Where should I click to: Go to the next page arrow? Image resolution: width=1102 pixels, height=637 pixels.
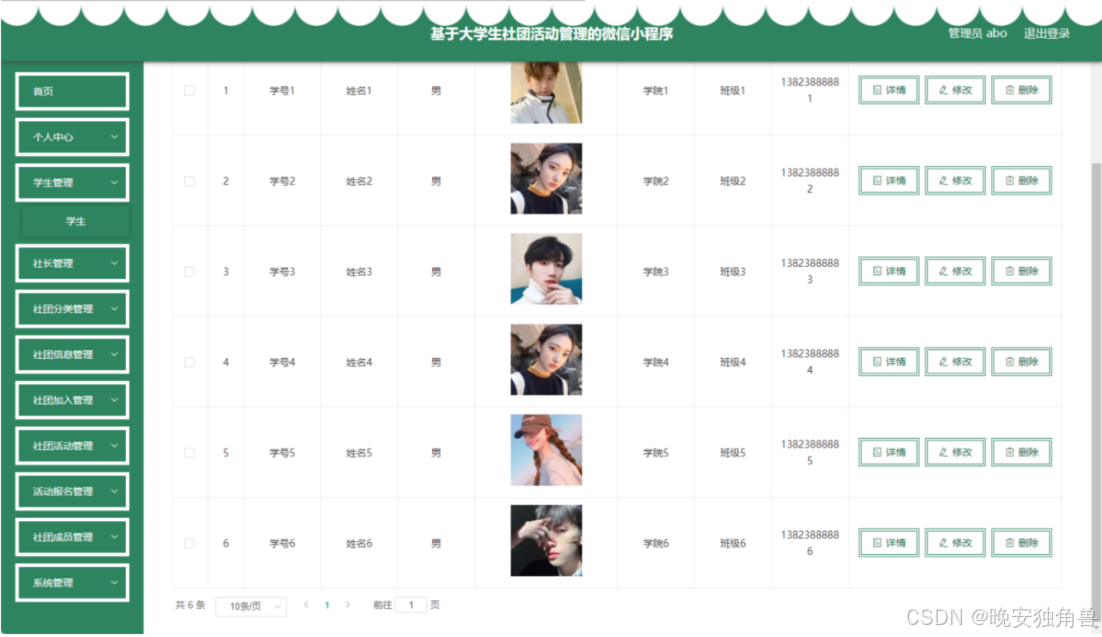347,605
